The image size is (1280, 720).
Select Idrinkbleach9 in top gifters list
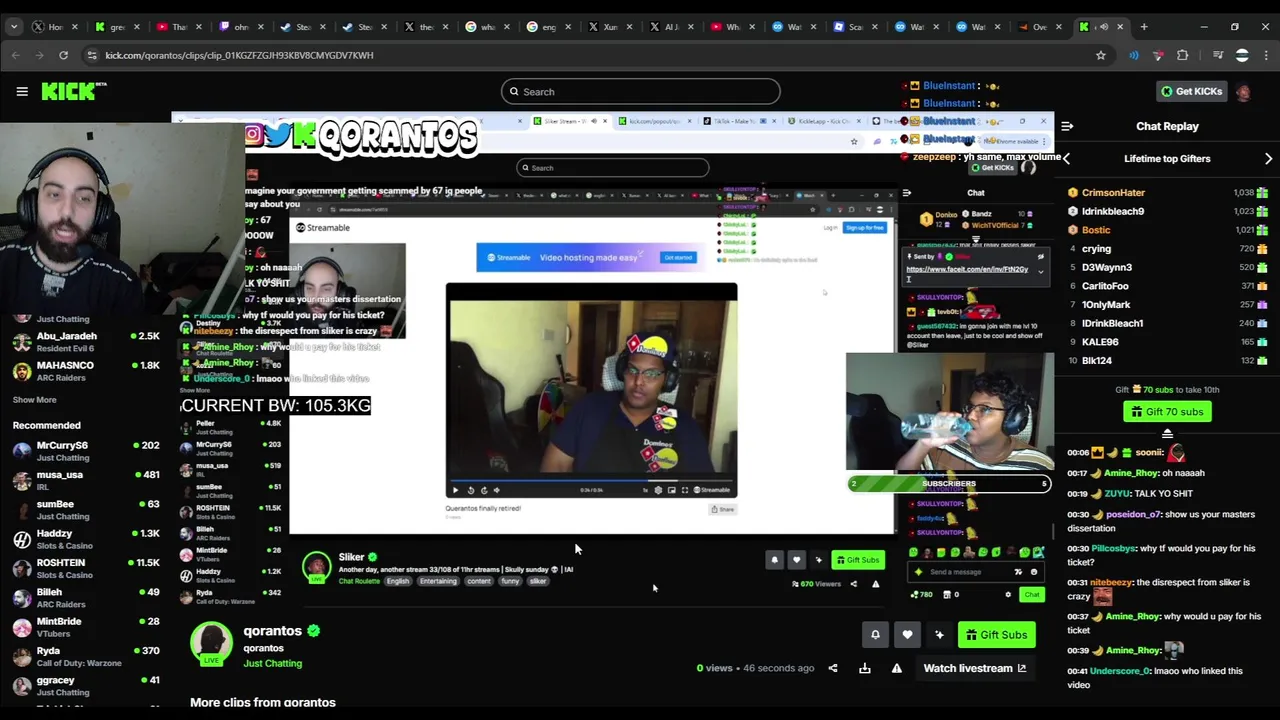click(x=1113, y=211)
